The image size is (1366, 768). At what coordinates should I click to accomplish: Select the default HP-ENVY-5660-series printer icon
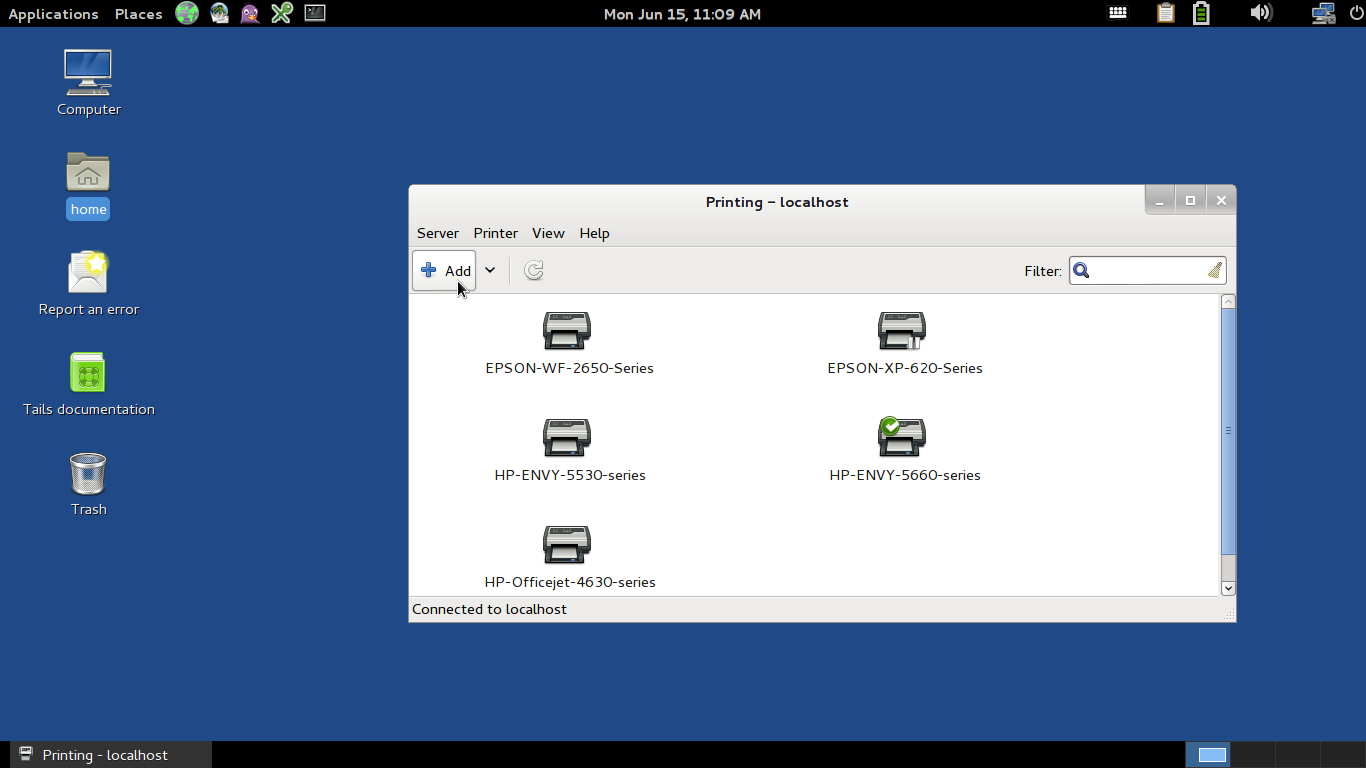tap(902, 438)
